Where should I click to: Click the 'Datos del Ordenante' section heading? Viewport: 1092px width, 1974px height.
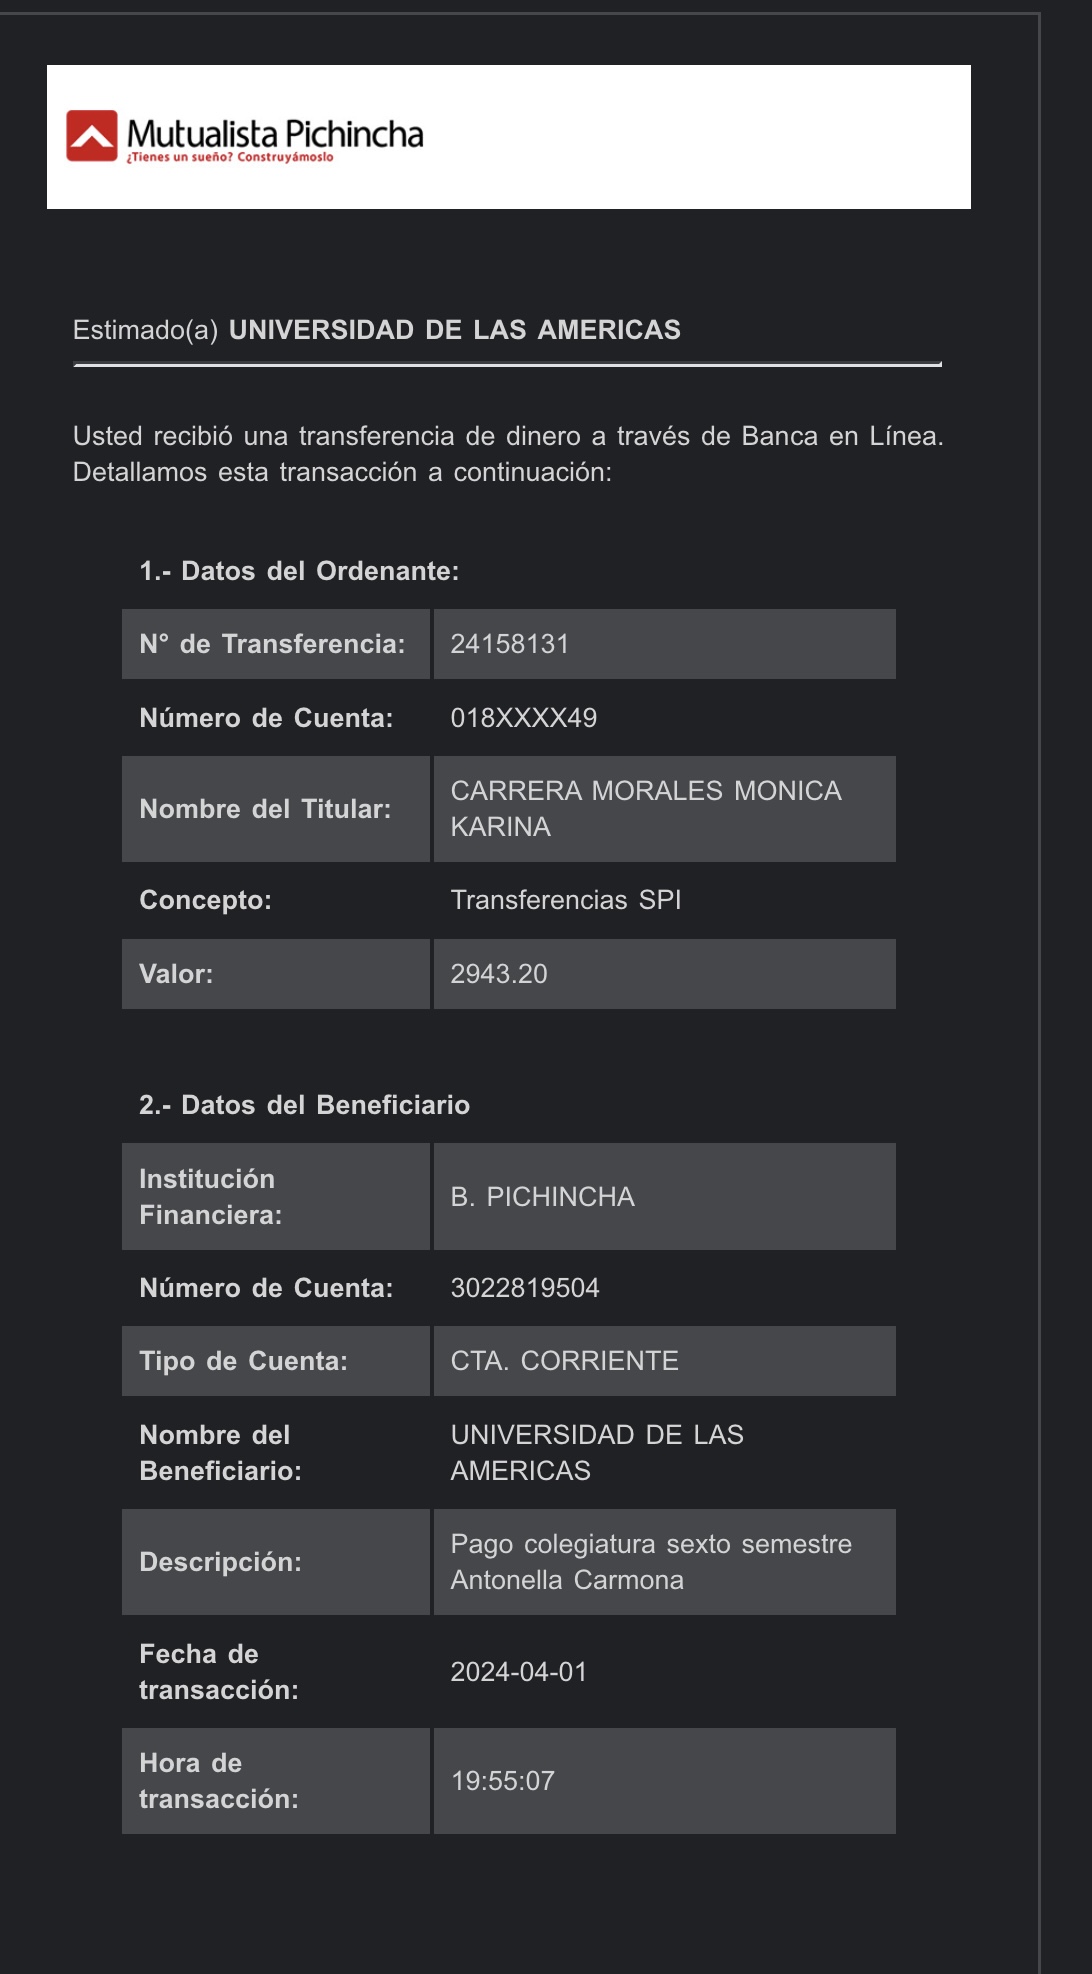(299, 571)
